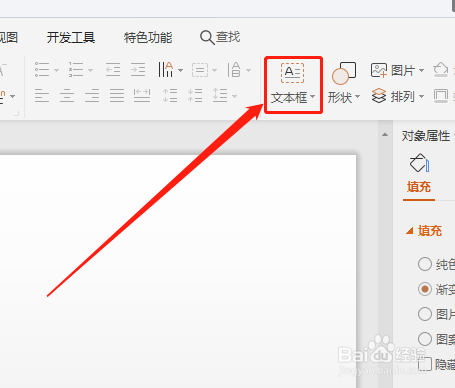The image size is (455, 388).
Task: Click the bulleted list icon
Action: coord(42,70)
